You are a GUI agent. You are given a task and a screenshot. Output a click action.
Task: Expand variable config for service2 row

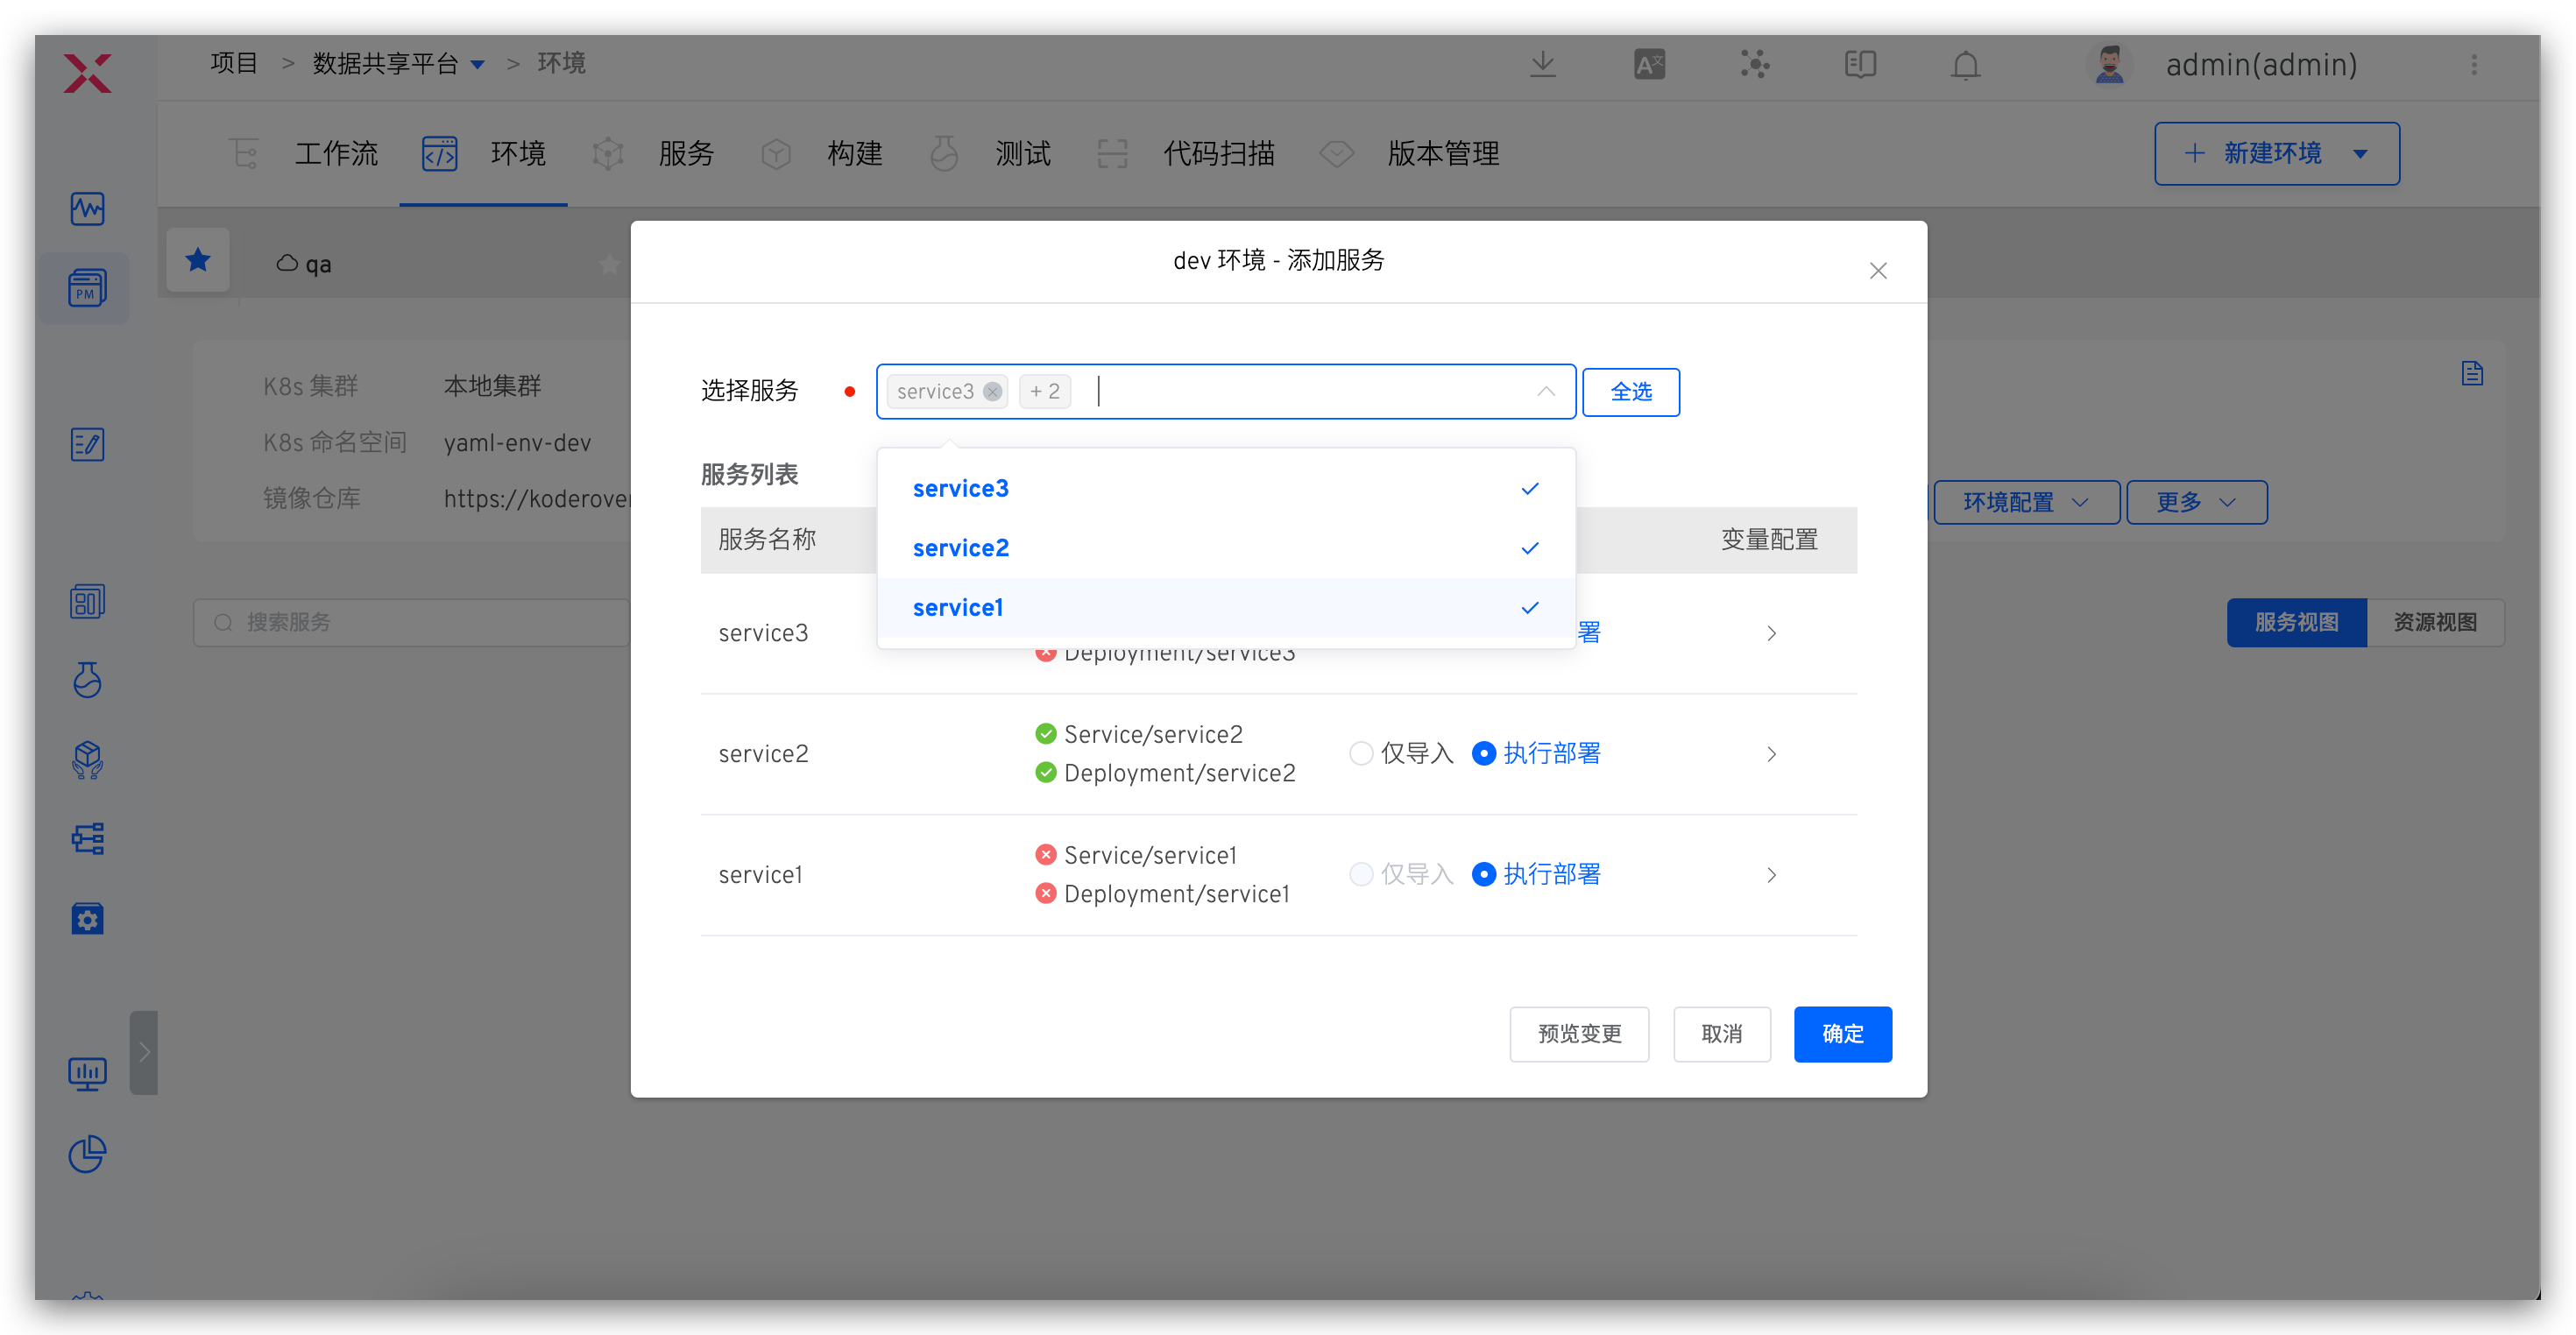tap(1771, 754)
